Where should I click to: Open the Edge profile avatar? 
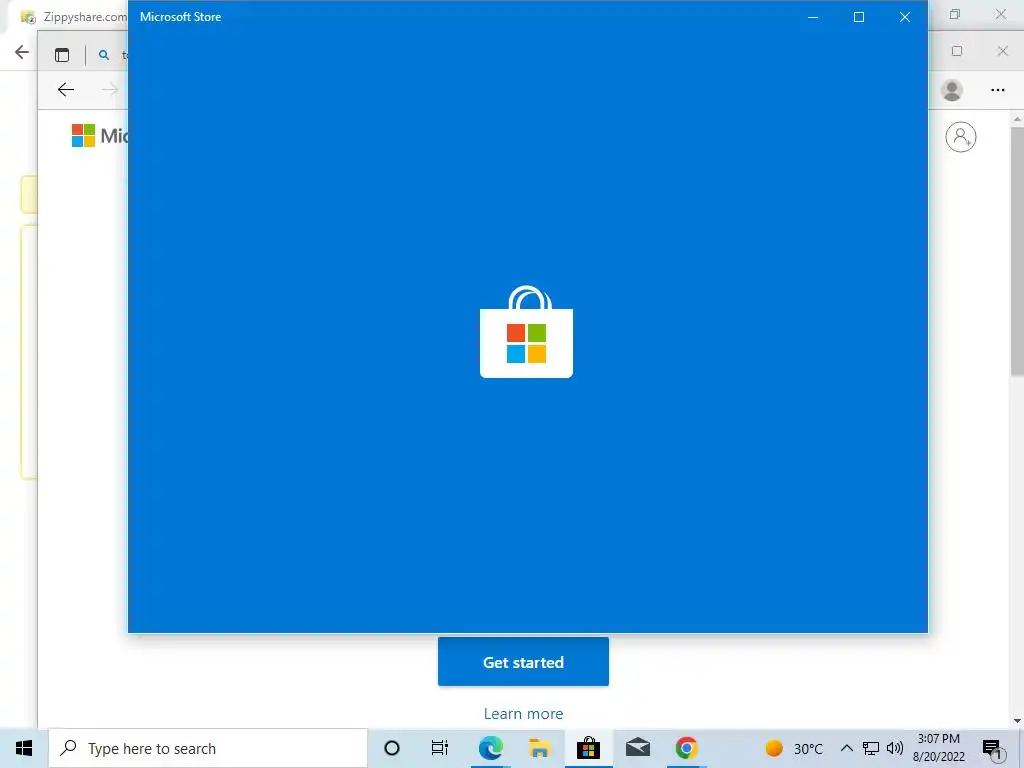pos(952,90)
